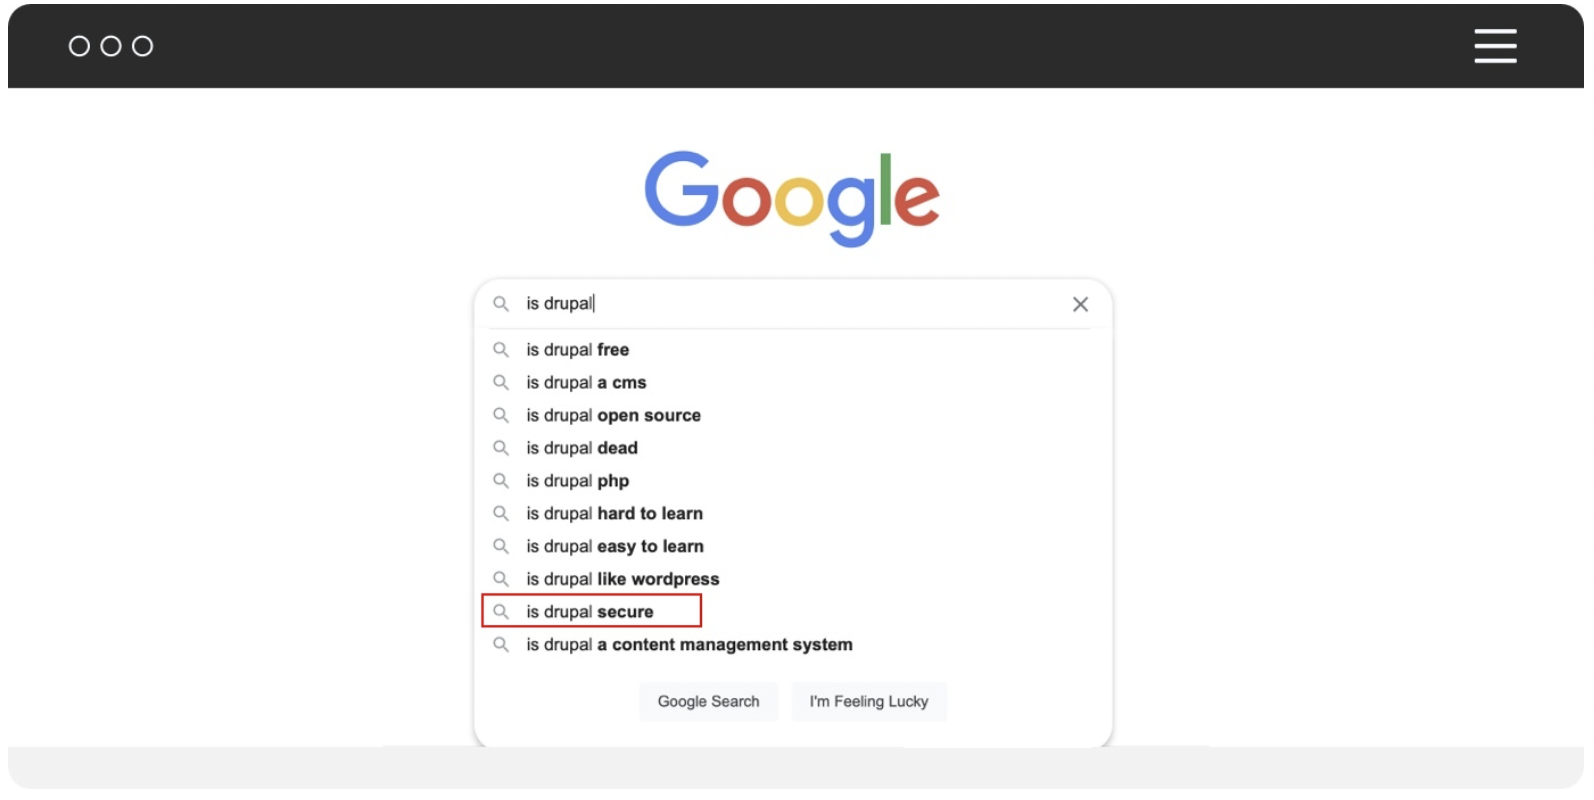The width and height of the screenshot is (1594, 800).
Task: Click the Google logo
Action: point(792,197)
